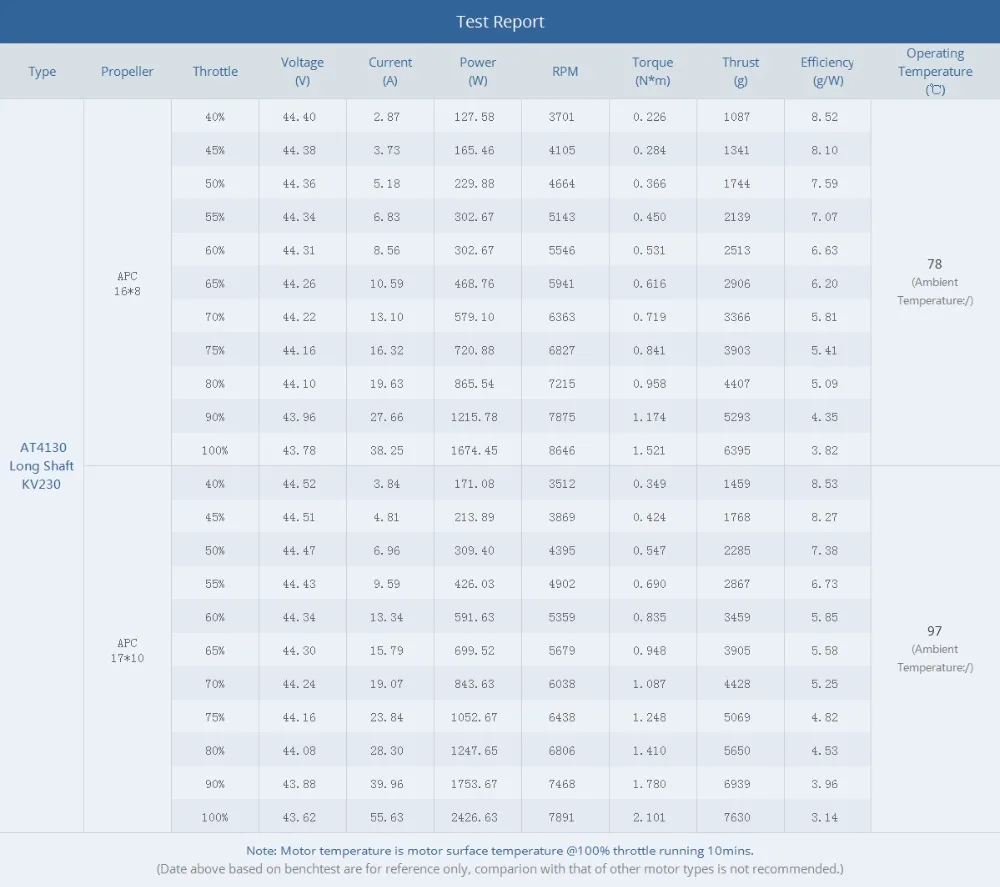Click the Power (W) column header

click(478, 71)
